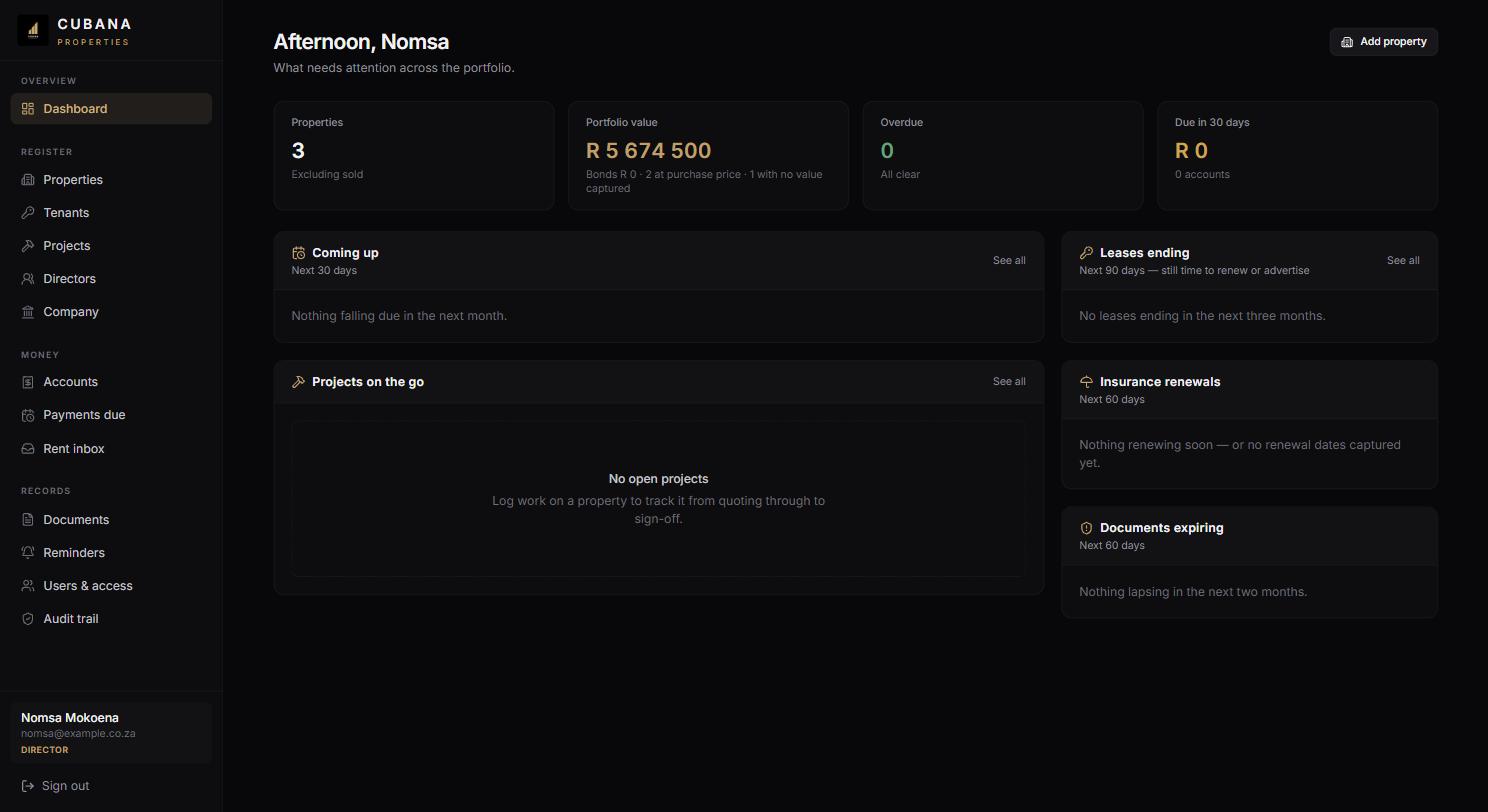Click the Dashboard grid icon in sidebar

click(x=28, y=109)
